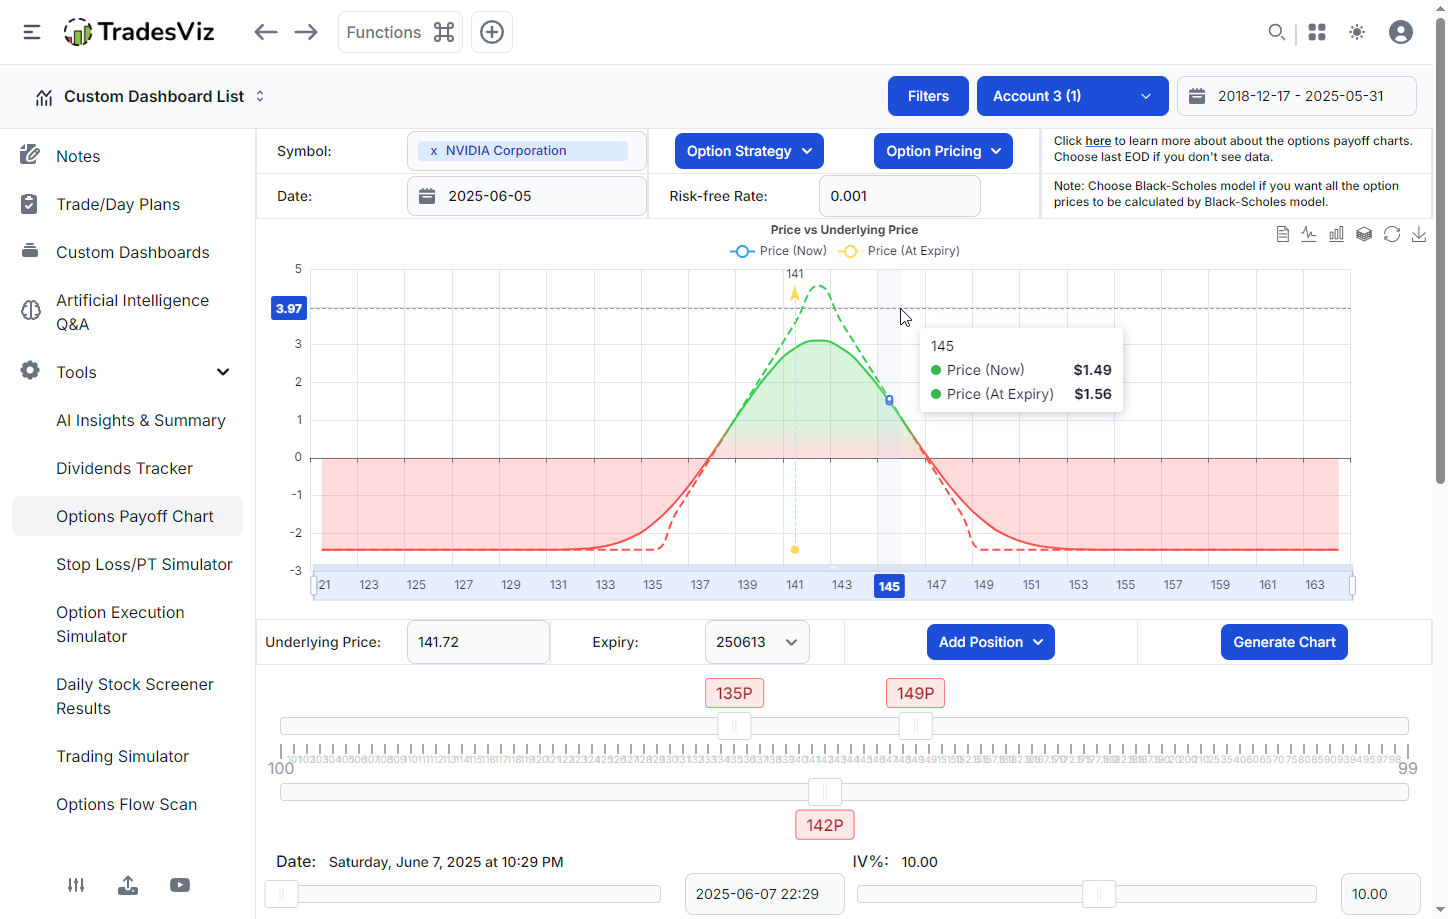Open the chart data table icon
The height and width of the screenshot is (919, 1448).
(x=1283, y=233)
